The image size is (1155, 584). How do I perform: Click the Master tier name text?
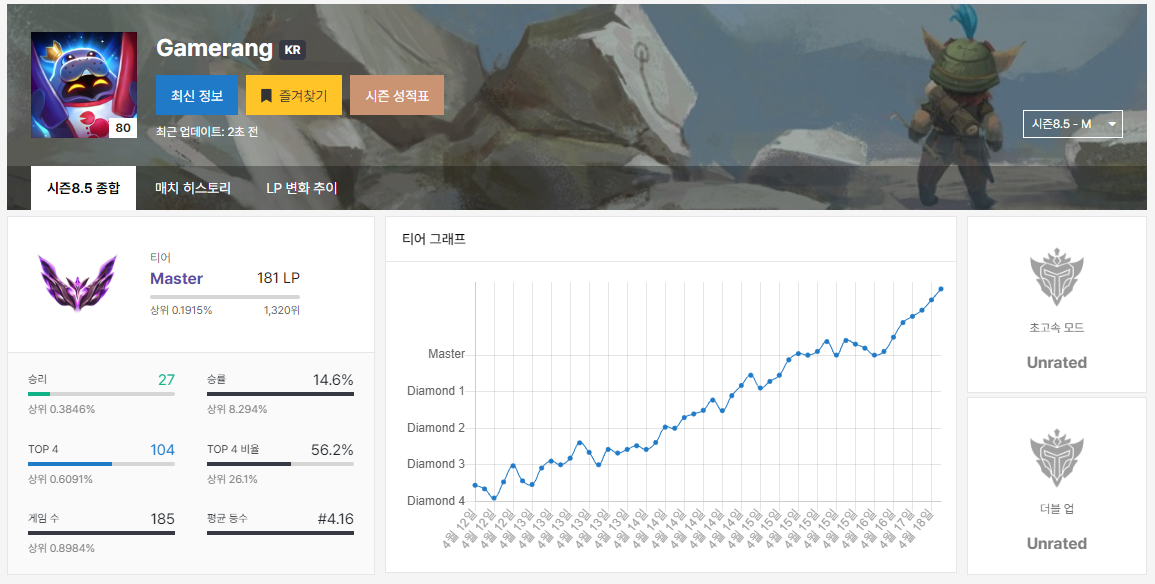coord(176,278)
